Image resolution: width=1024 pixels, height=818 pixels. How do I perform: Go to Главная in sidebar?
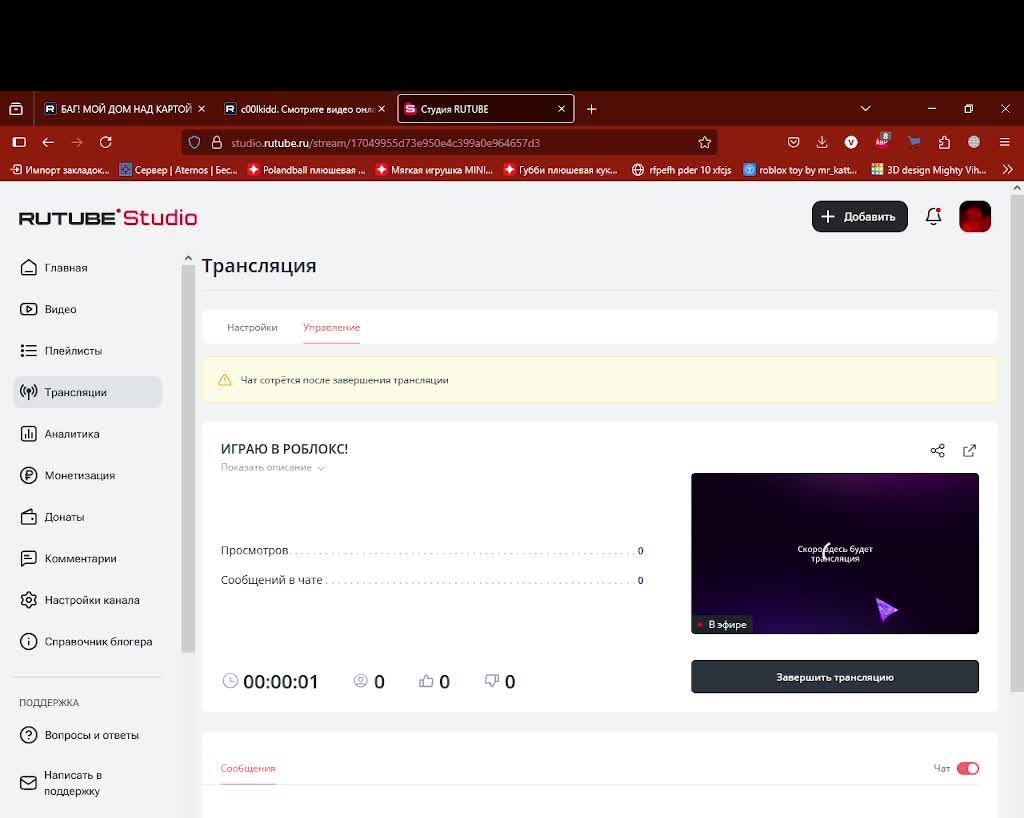pyautogui.click(x=88, y=268)
